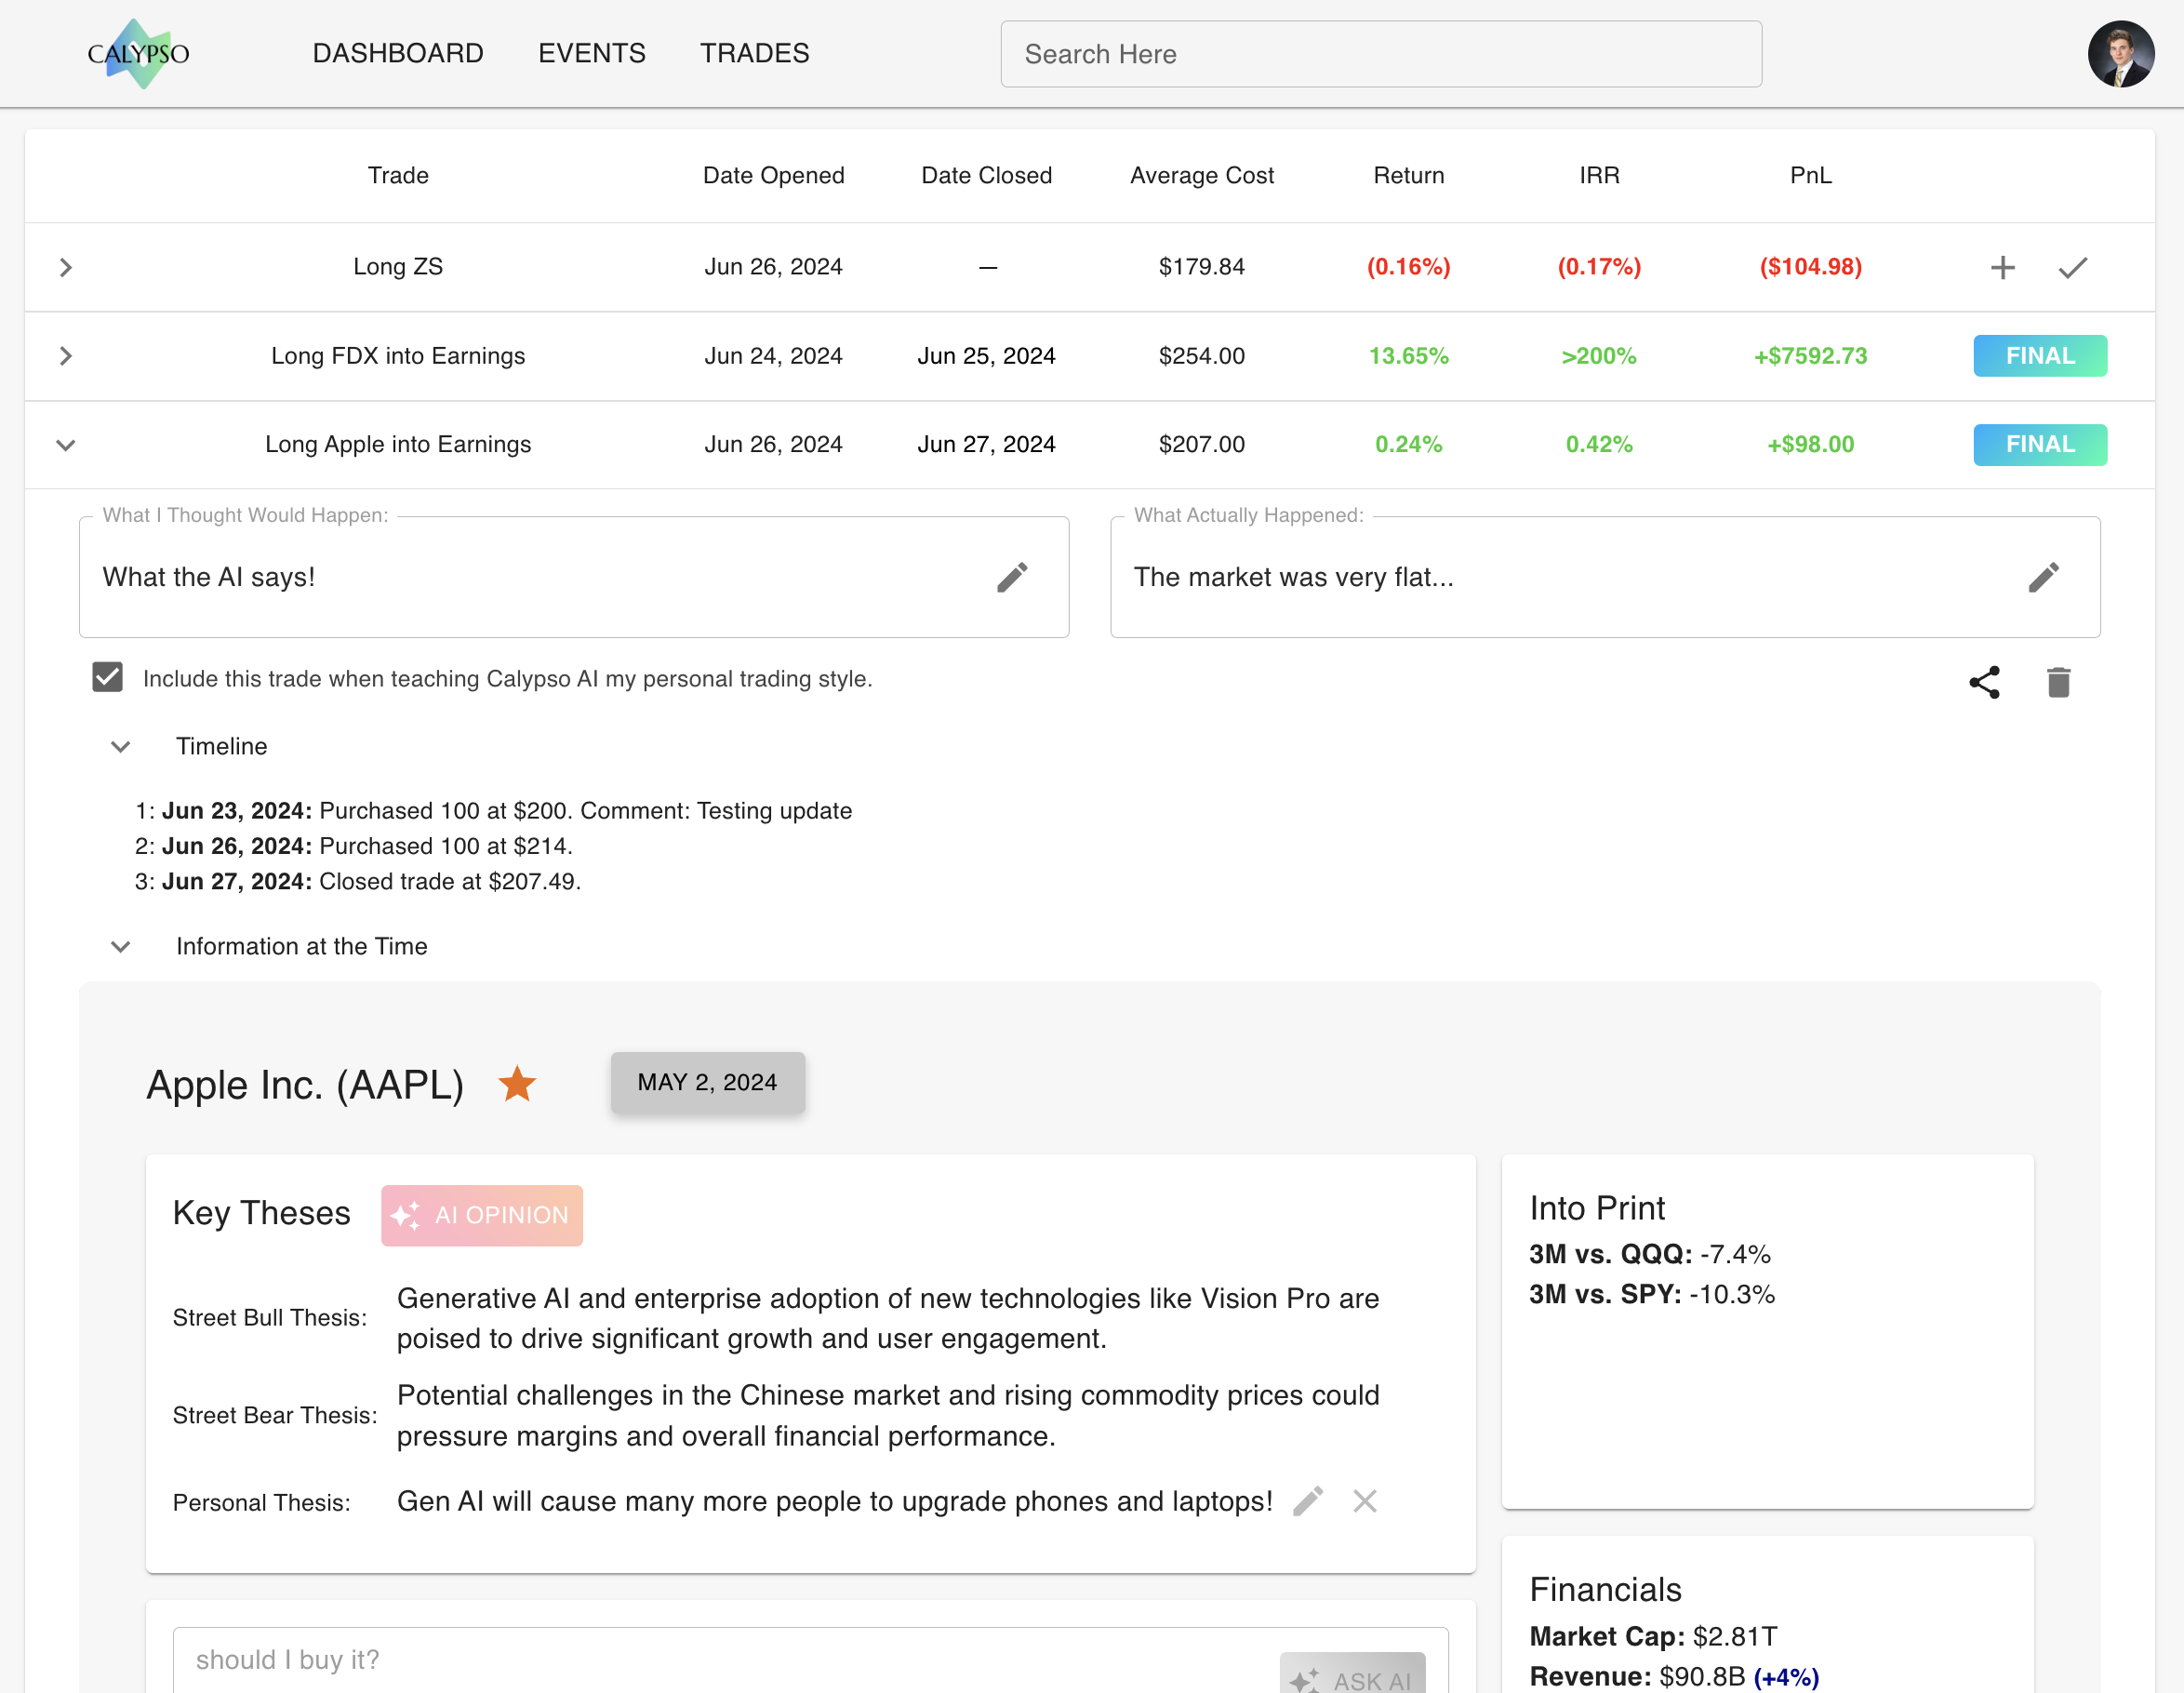This screenshot has height=1693, width=2184.
Task: Click the share trade icon
Action: click(1984, 682)
